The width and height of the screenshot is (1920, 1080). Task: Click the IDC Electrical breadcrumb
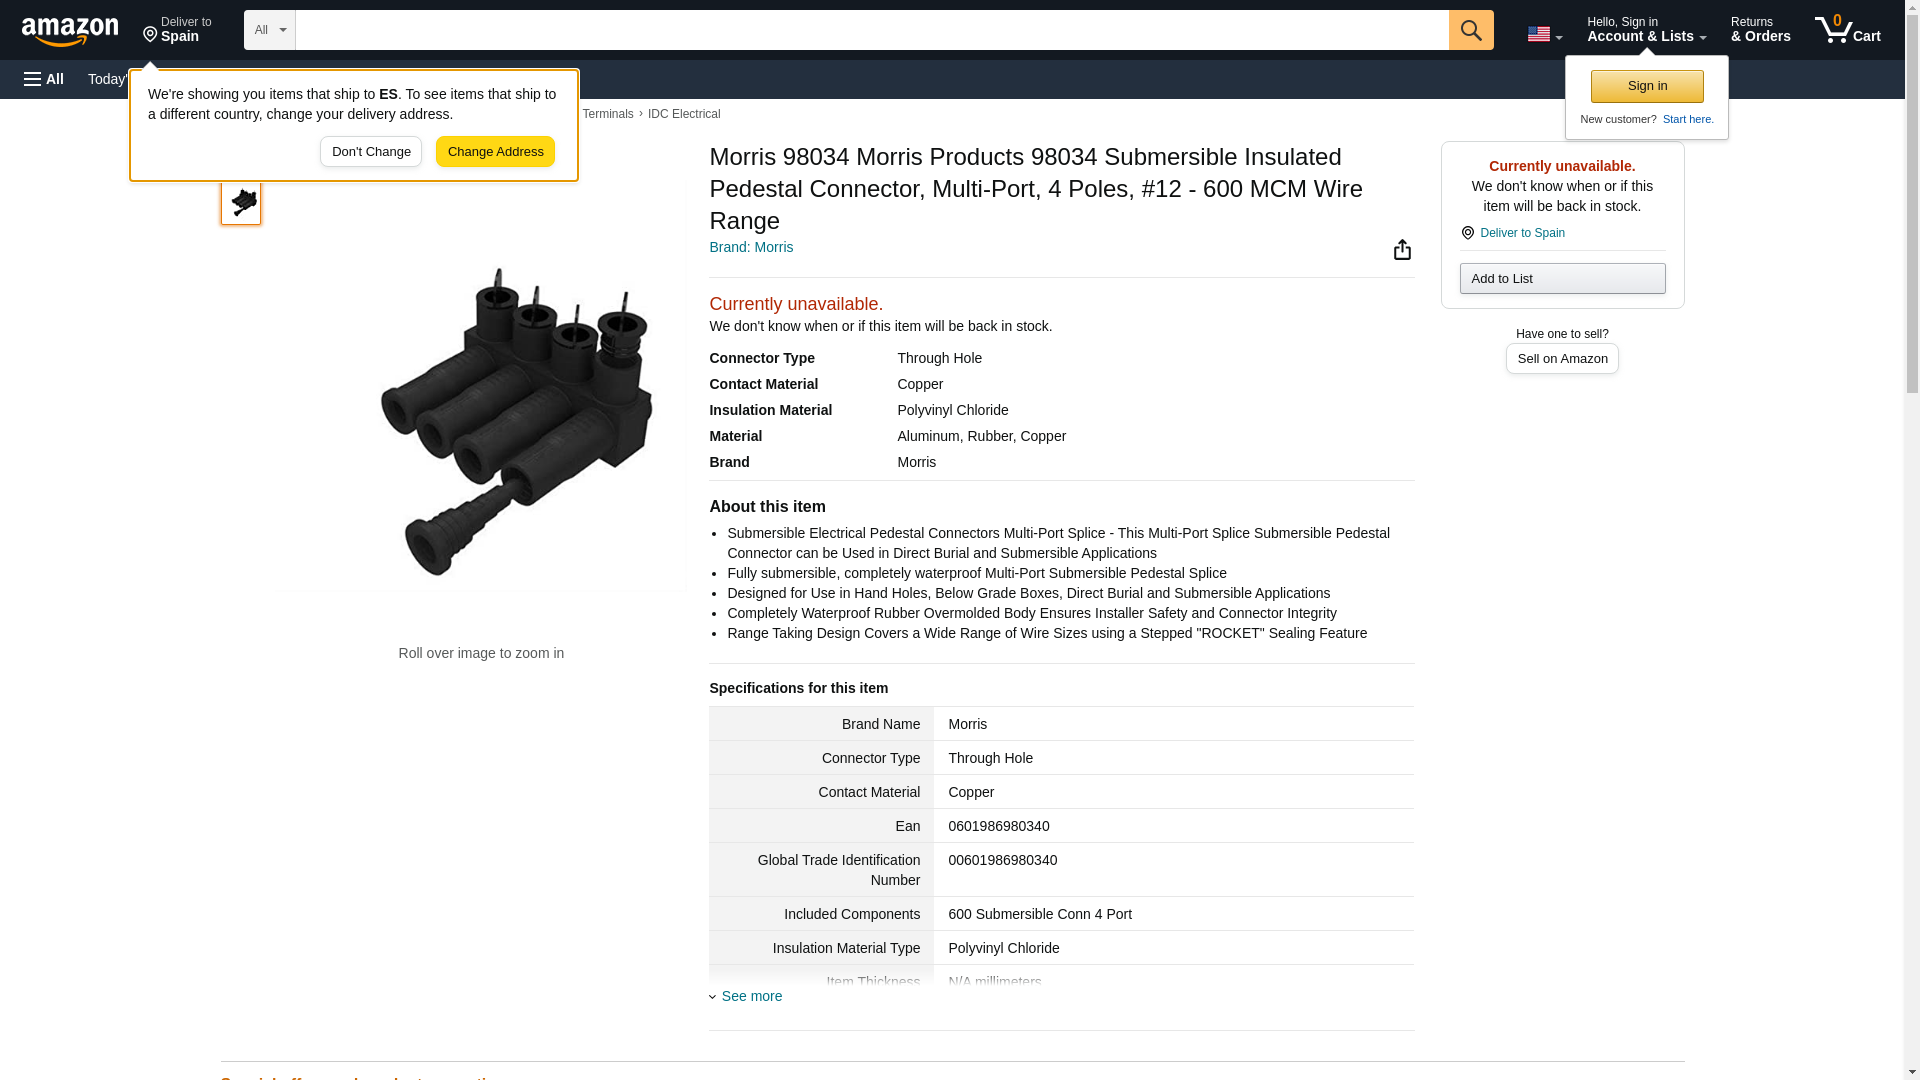pyautogui.click(x=683, y=114)
